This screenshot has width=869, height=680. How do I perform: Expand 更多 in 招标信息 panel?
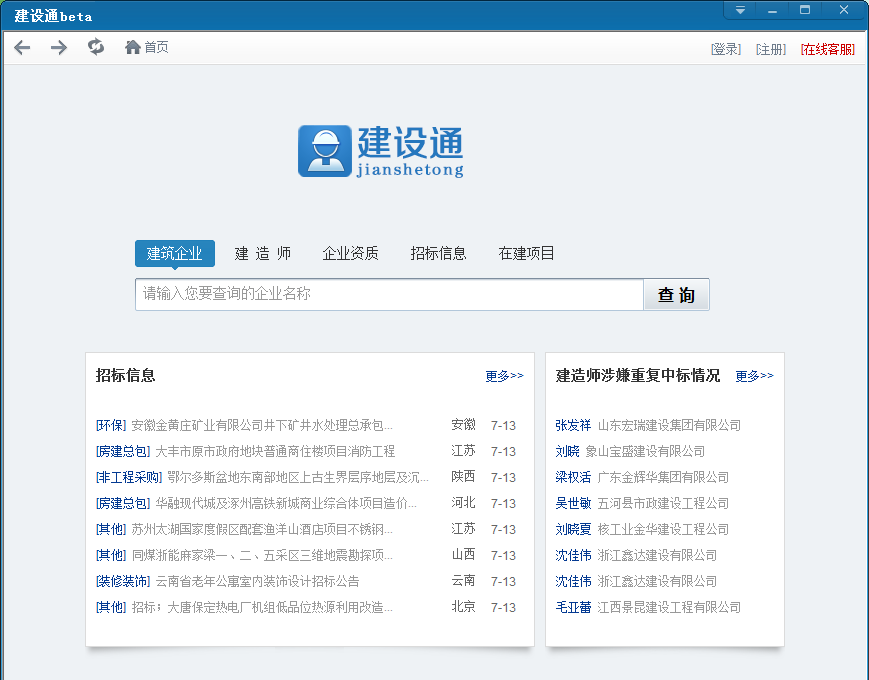pos(504,377)
